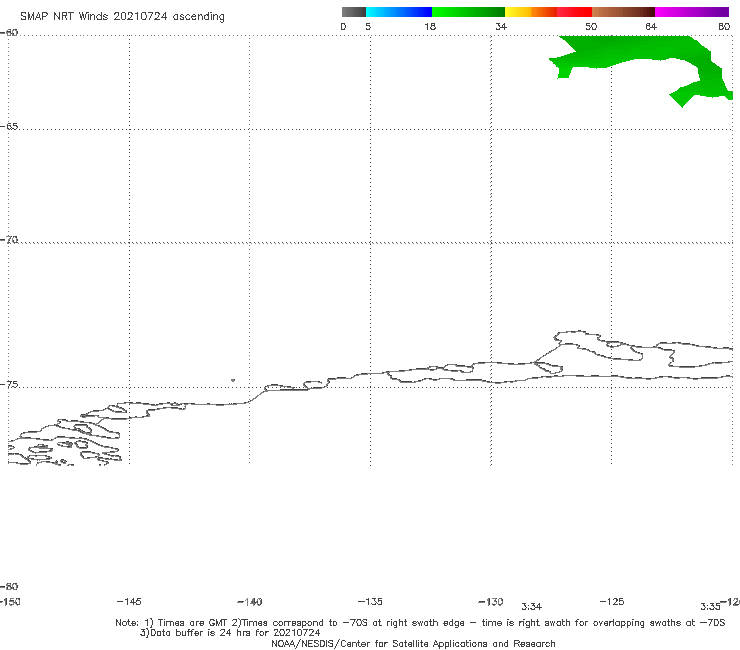Viewport: 740px width, 650px height.
Task: Click the title 'SMAP NRT Winds 20210724 ascending'
Action: coord(122,16)
